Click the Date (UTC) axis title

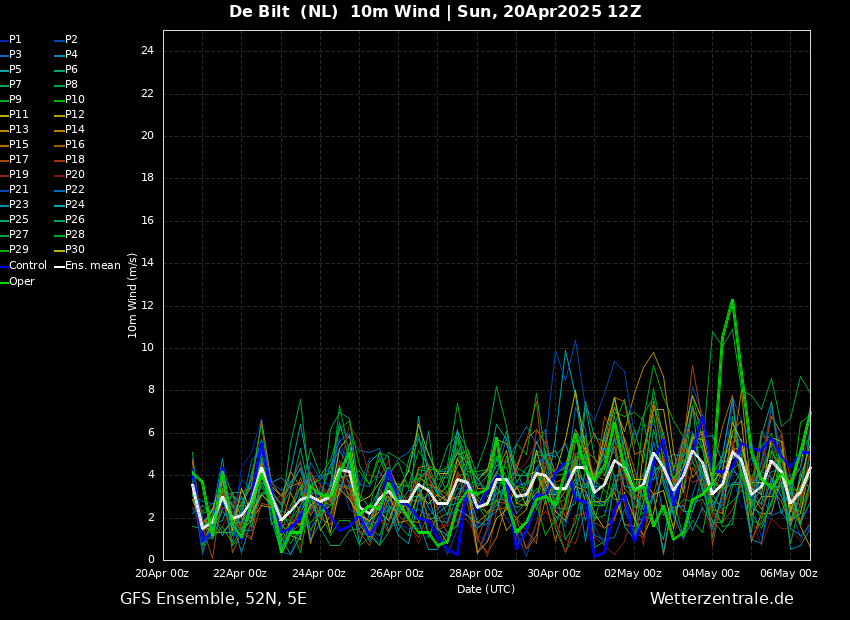click(x=486, y=589)
